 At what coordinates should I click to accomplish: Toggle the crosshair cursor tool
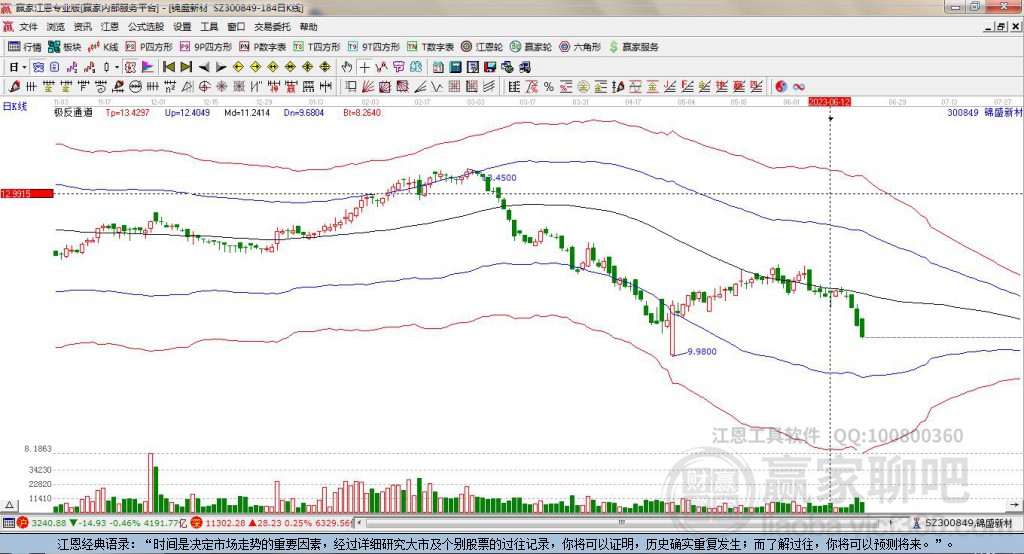[x=364, y=67]
